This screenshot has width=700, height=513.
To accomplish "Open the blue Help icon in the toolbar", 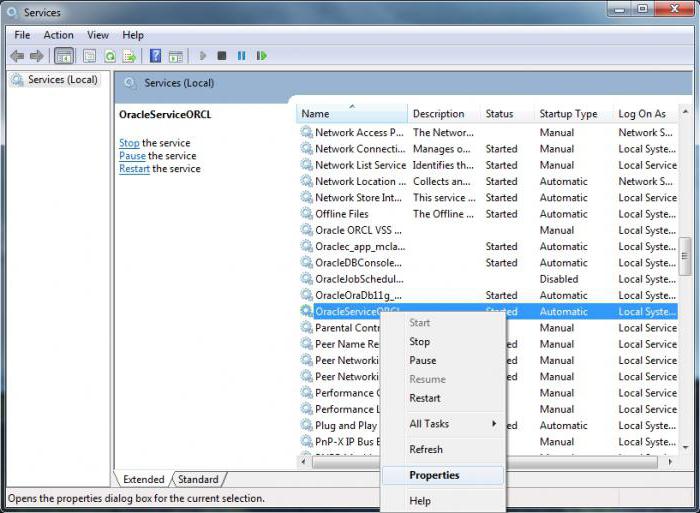I will coord(155,56).
